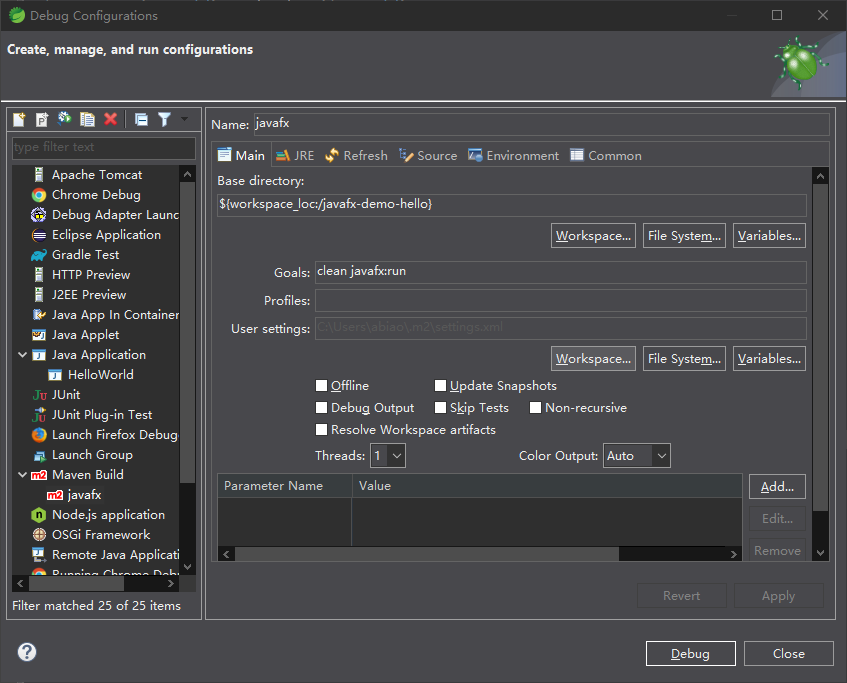Switch to the Source tab
The width and height of the screenshot is (847, 683).
[x=428, y=156]
